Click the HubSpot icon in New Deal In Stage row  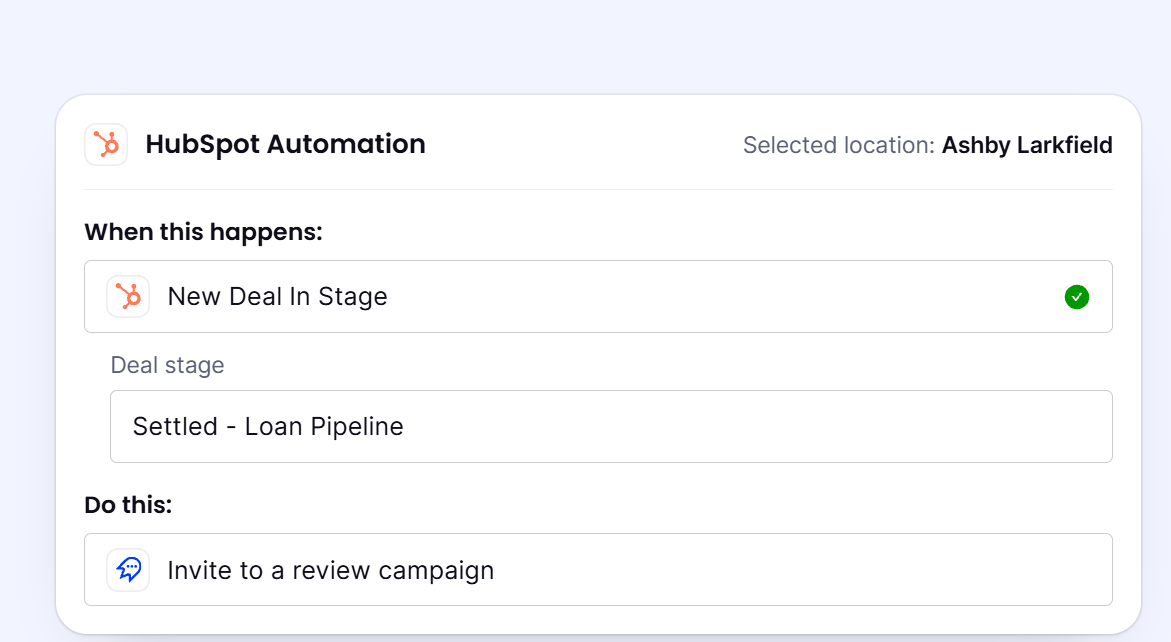tap(128, 296)
